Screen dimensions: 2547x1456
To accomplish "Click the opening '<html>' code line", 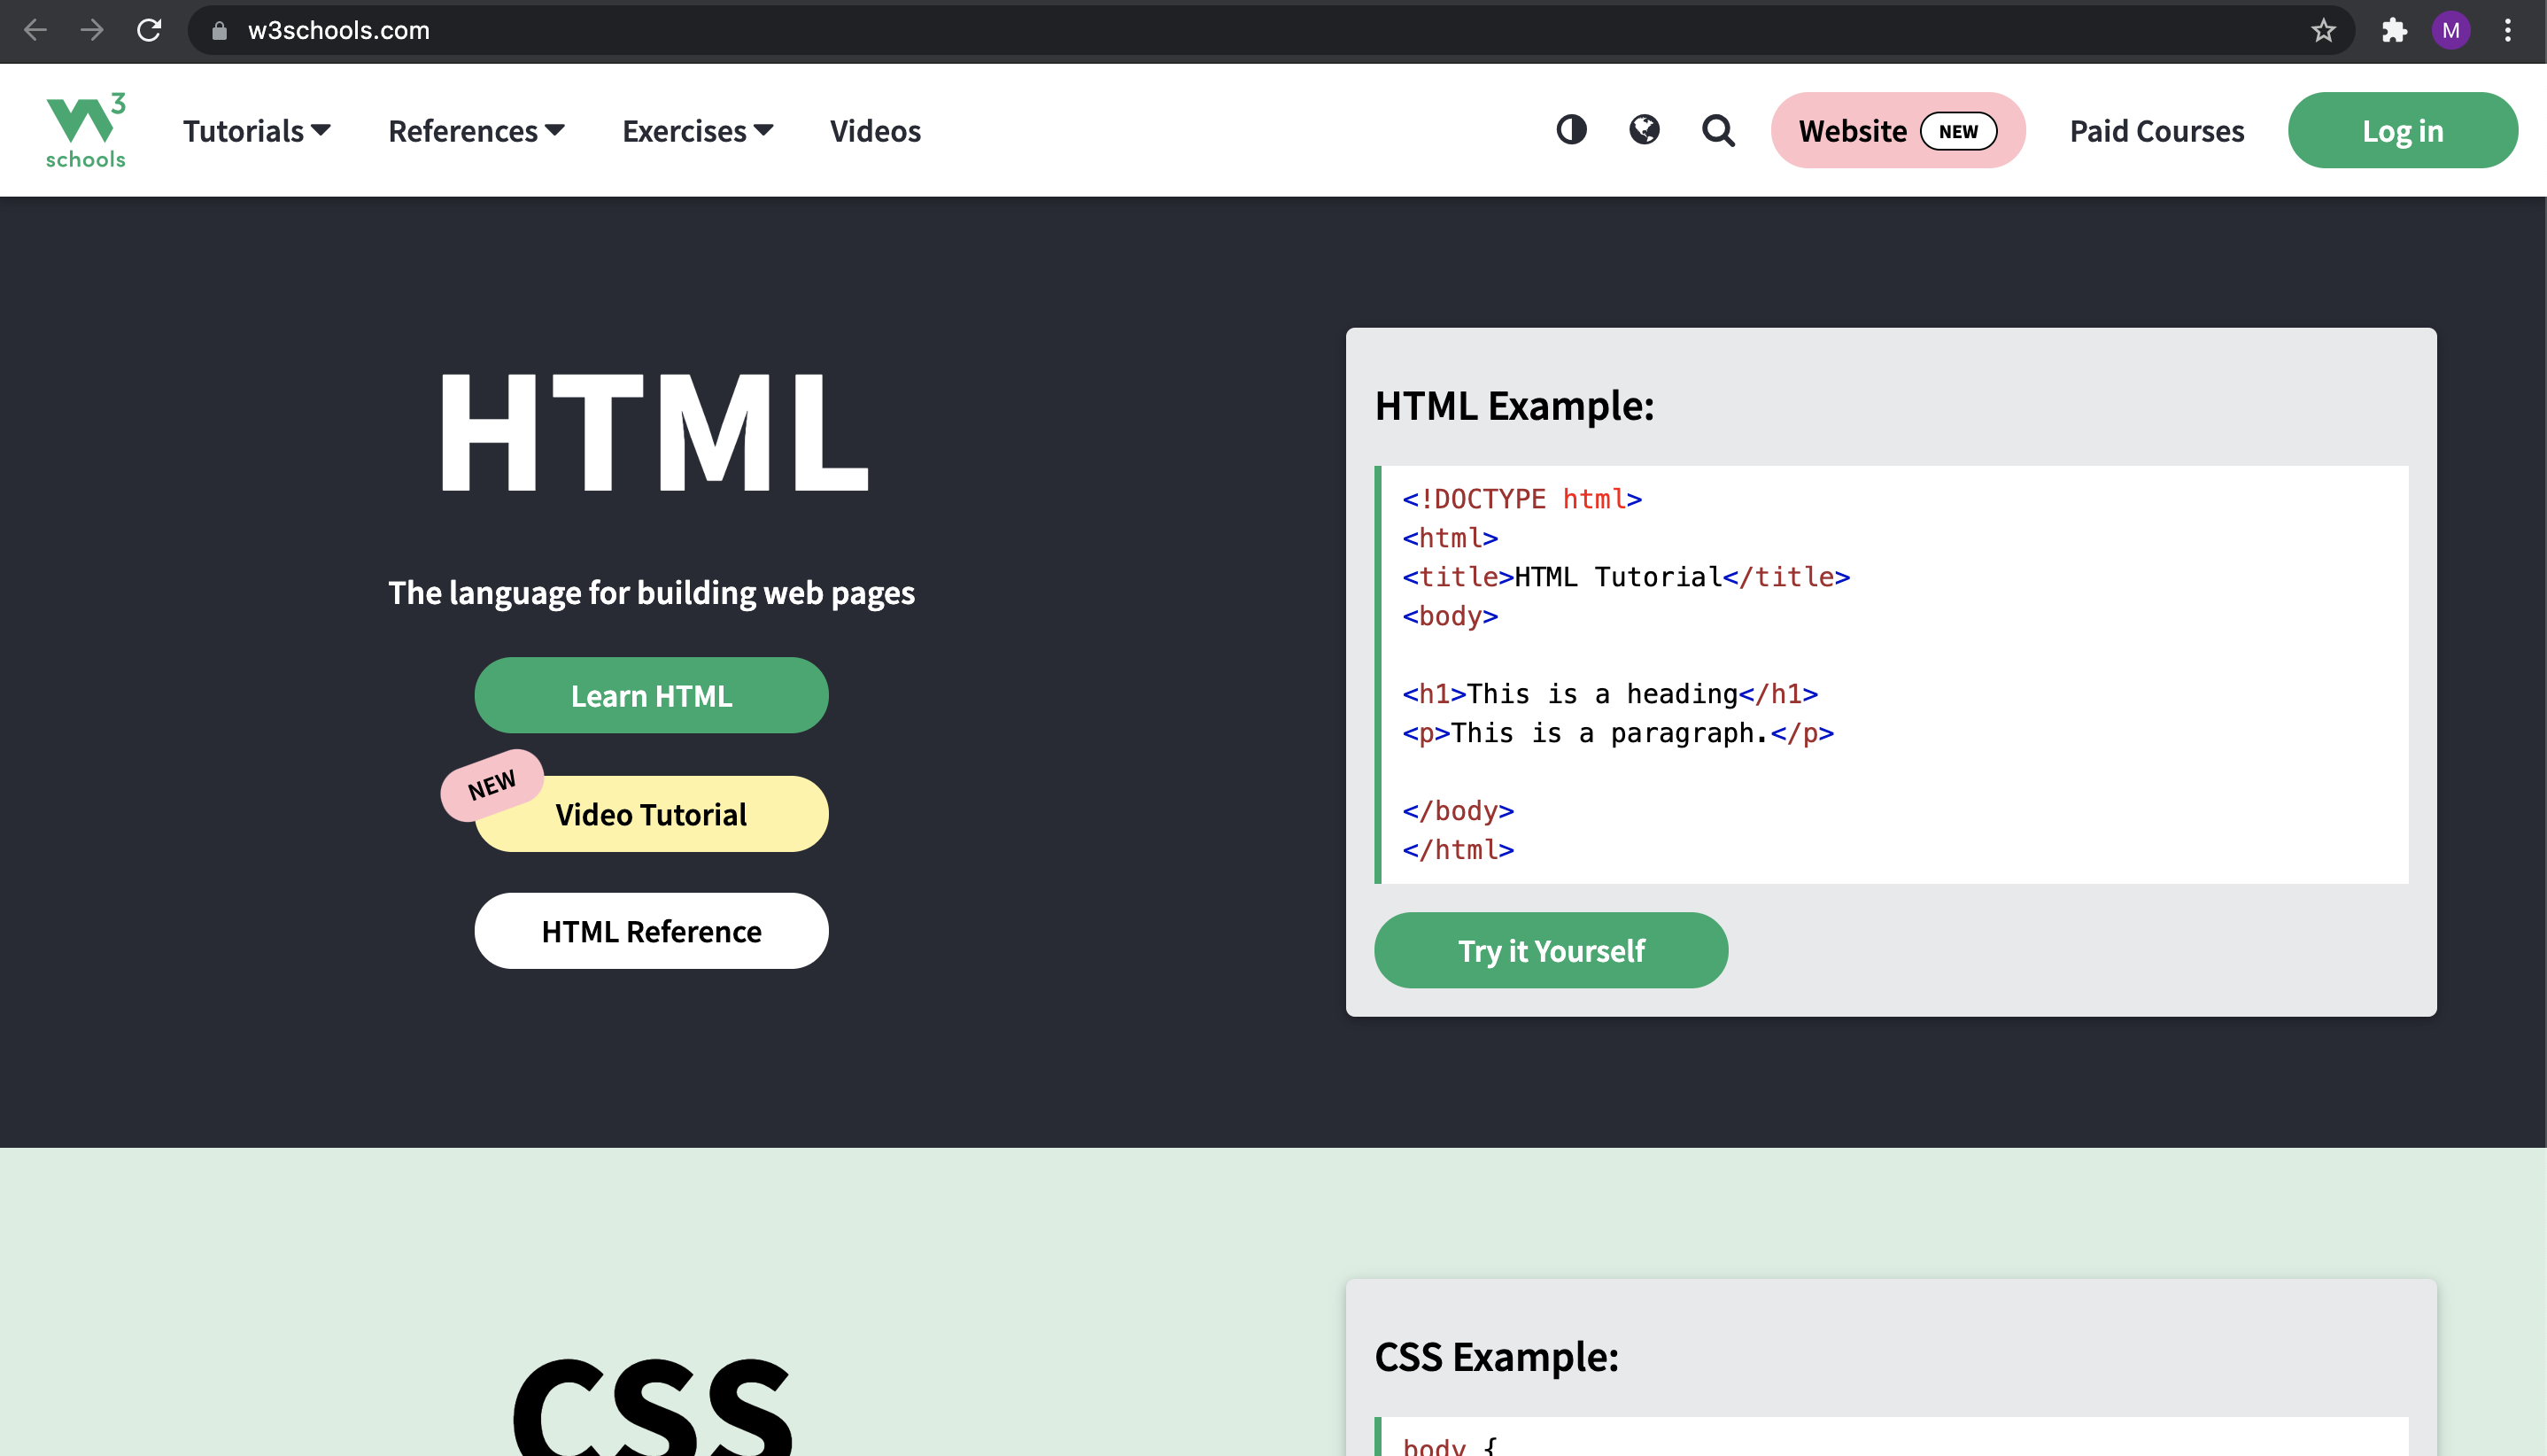I will click(x=1450, y=537).
